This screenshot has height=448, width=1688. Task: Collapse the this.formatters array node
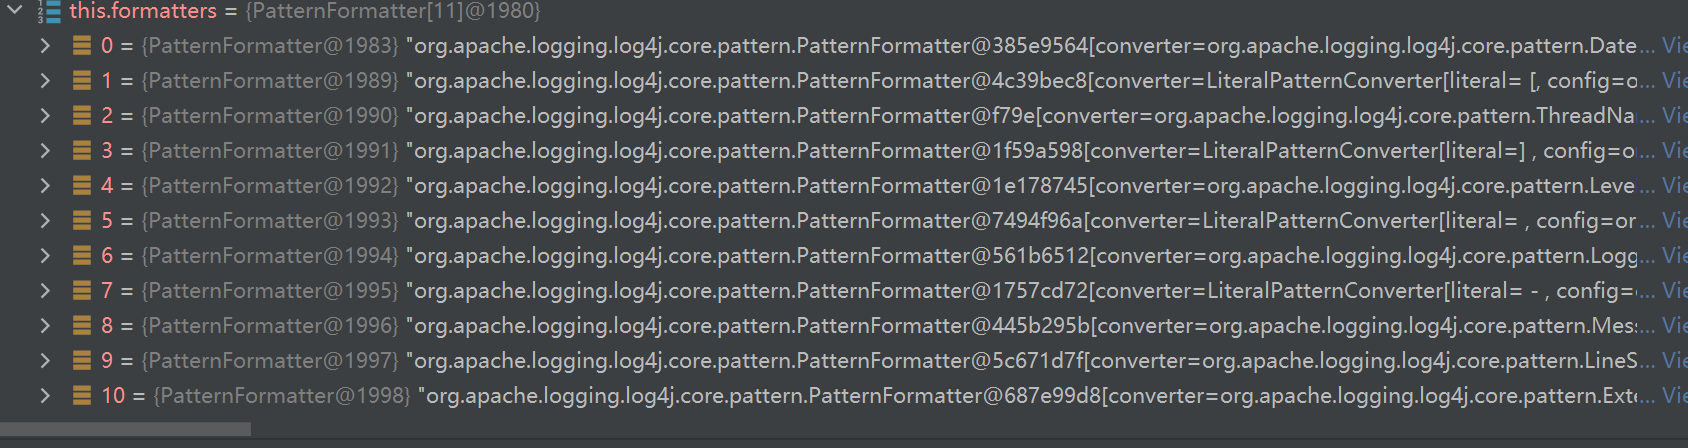(x=15, y=10)
